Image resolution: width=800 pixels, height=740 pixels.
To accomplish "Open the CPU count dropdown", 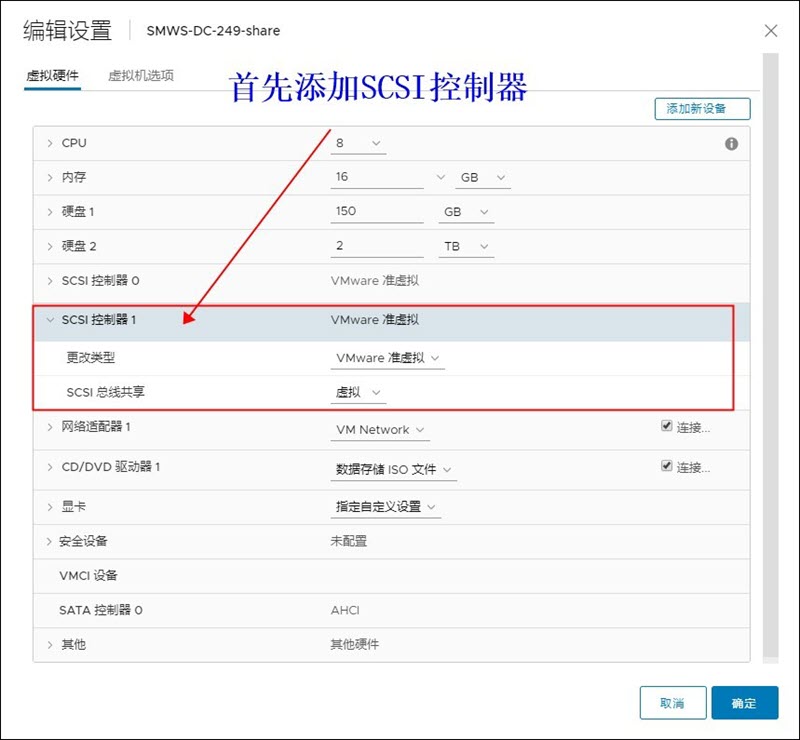I will tap(358, 143).
